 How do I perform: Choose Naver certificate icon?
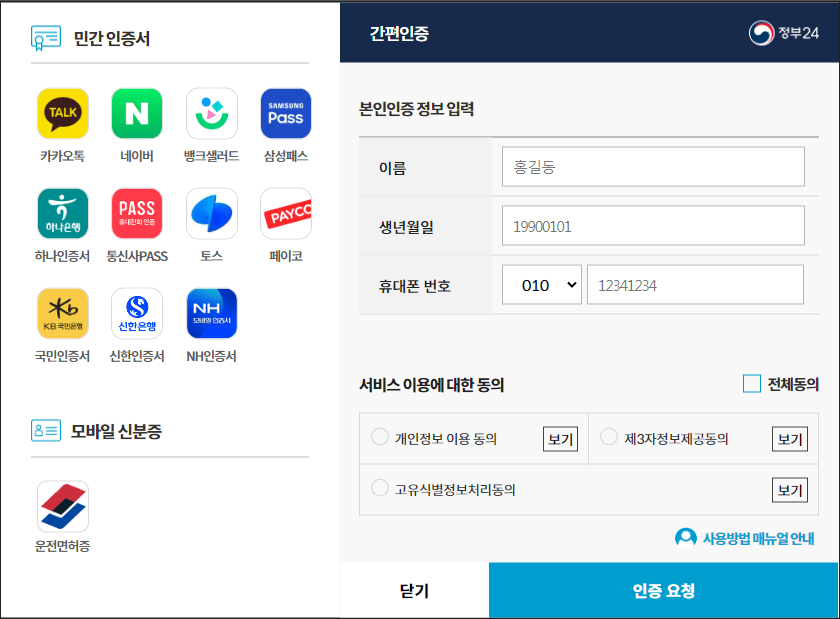pos(137,114)
